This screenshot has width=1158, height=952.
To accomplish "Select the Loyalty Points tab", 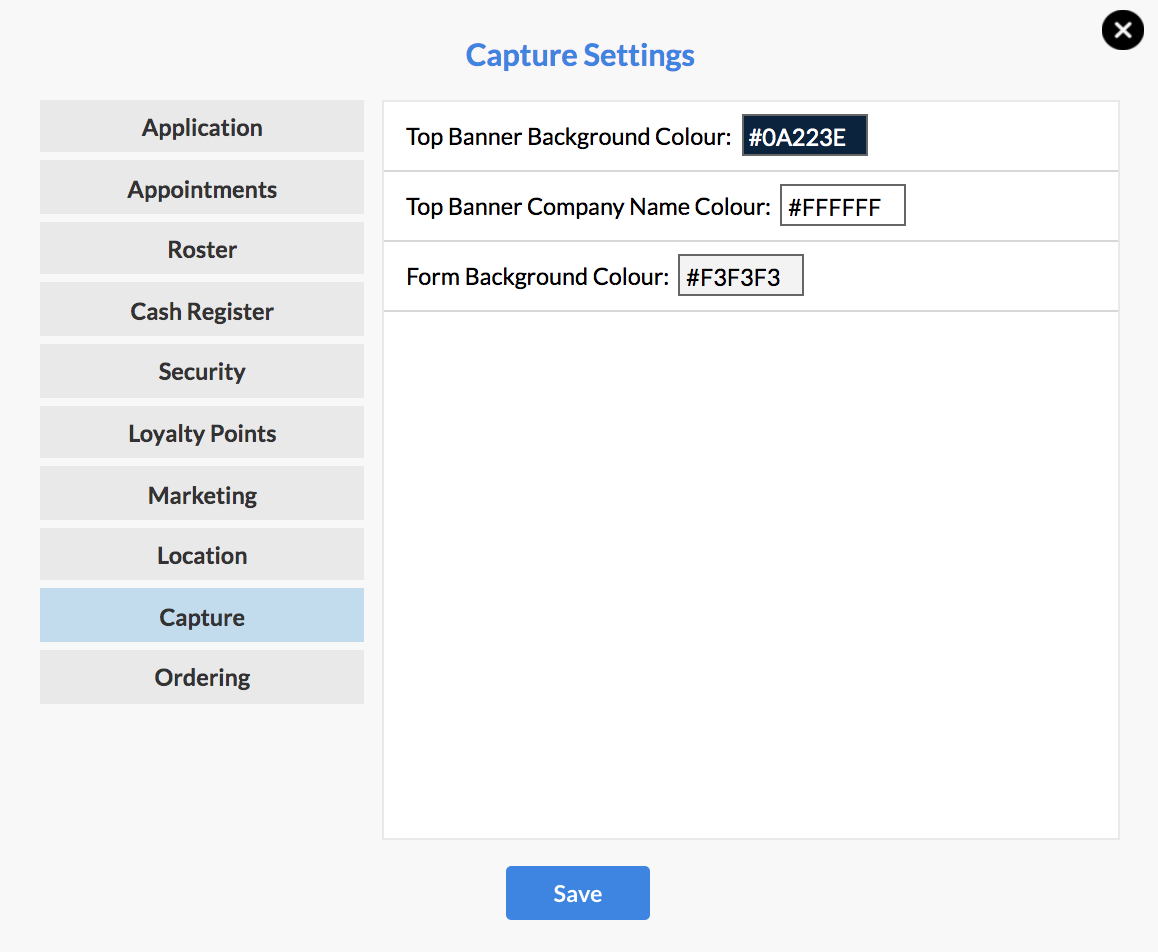I will click(202, 432).
